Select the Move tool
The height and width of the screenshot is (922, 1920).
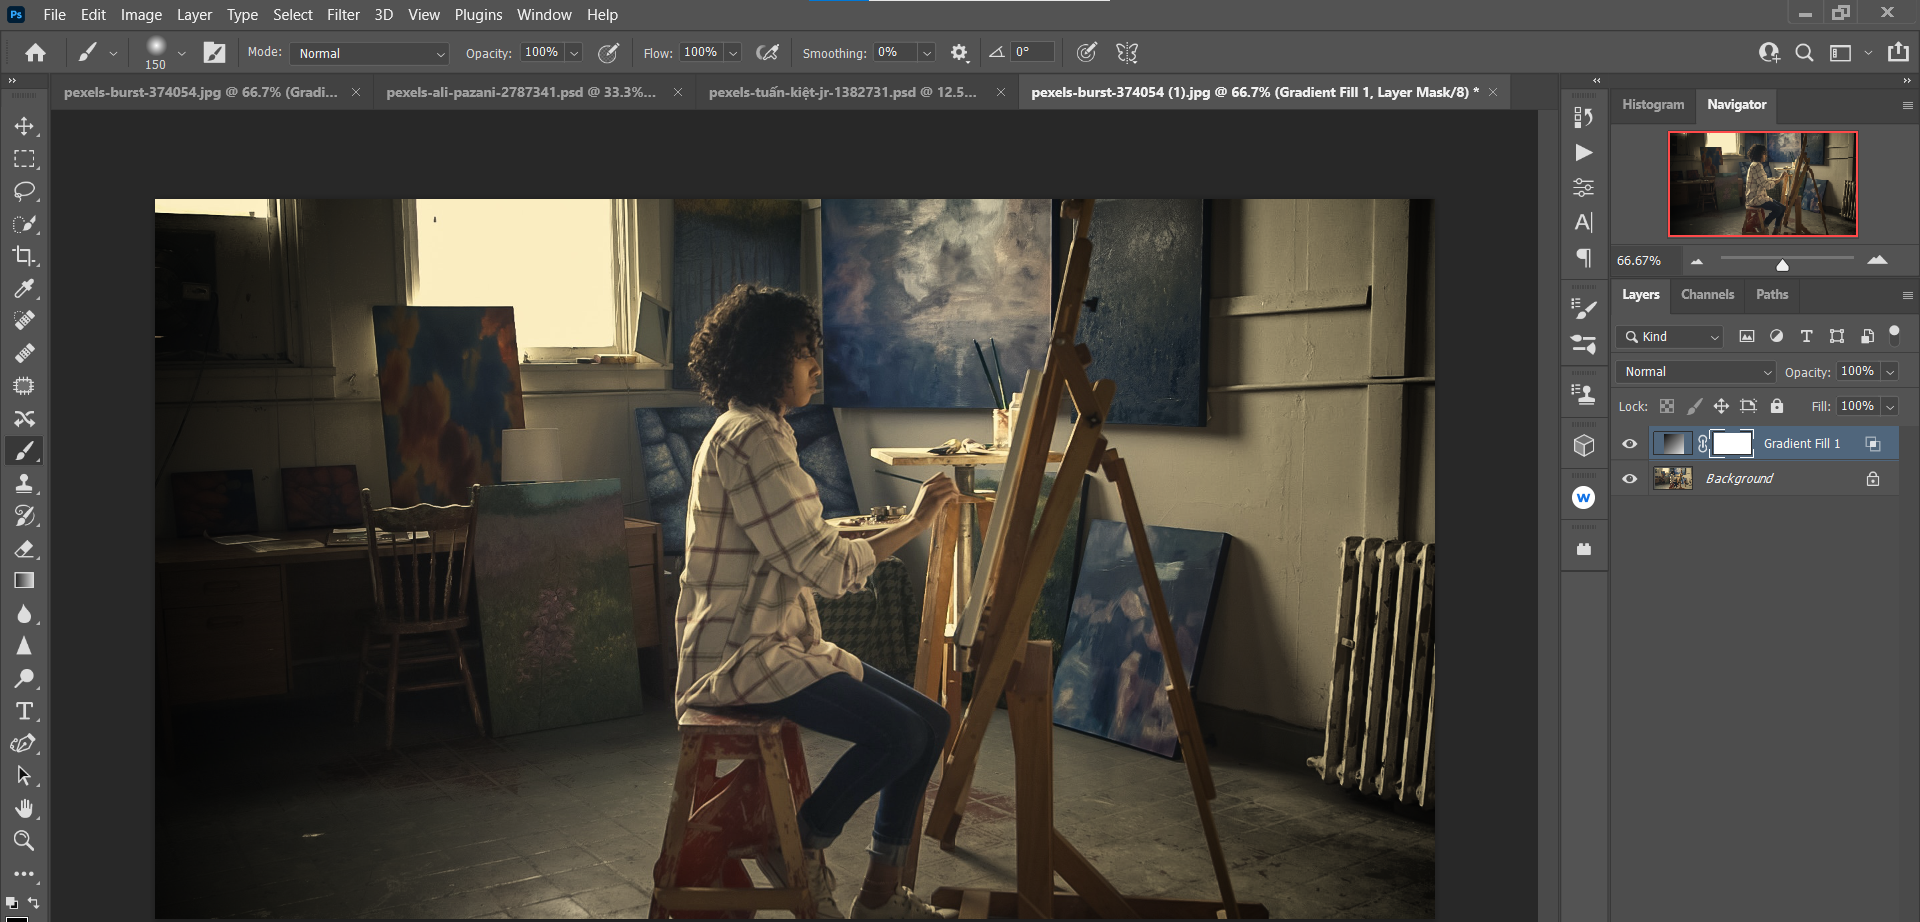24,126
